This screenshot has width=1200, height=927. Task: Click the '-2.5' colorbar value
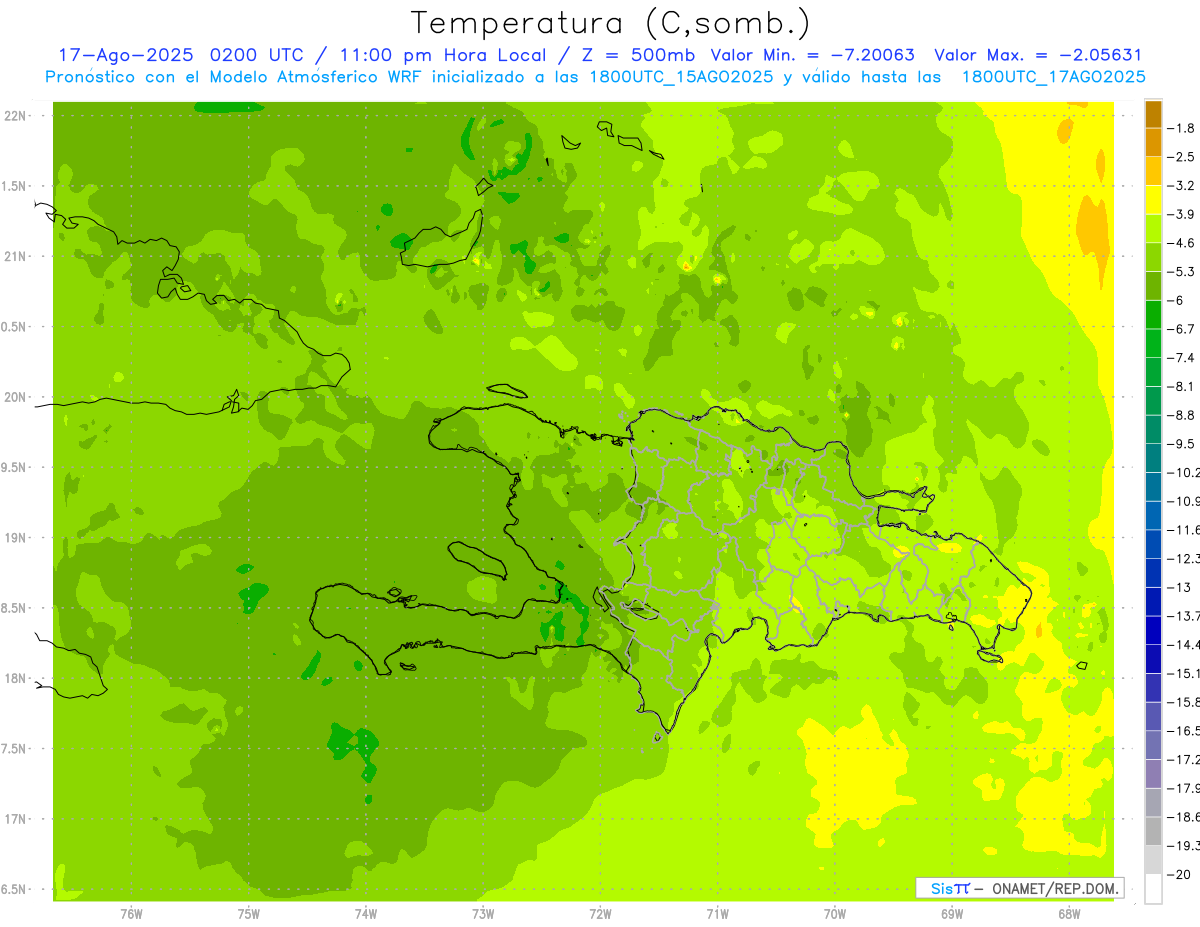[1183, 157]
